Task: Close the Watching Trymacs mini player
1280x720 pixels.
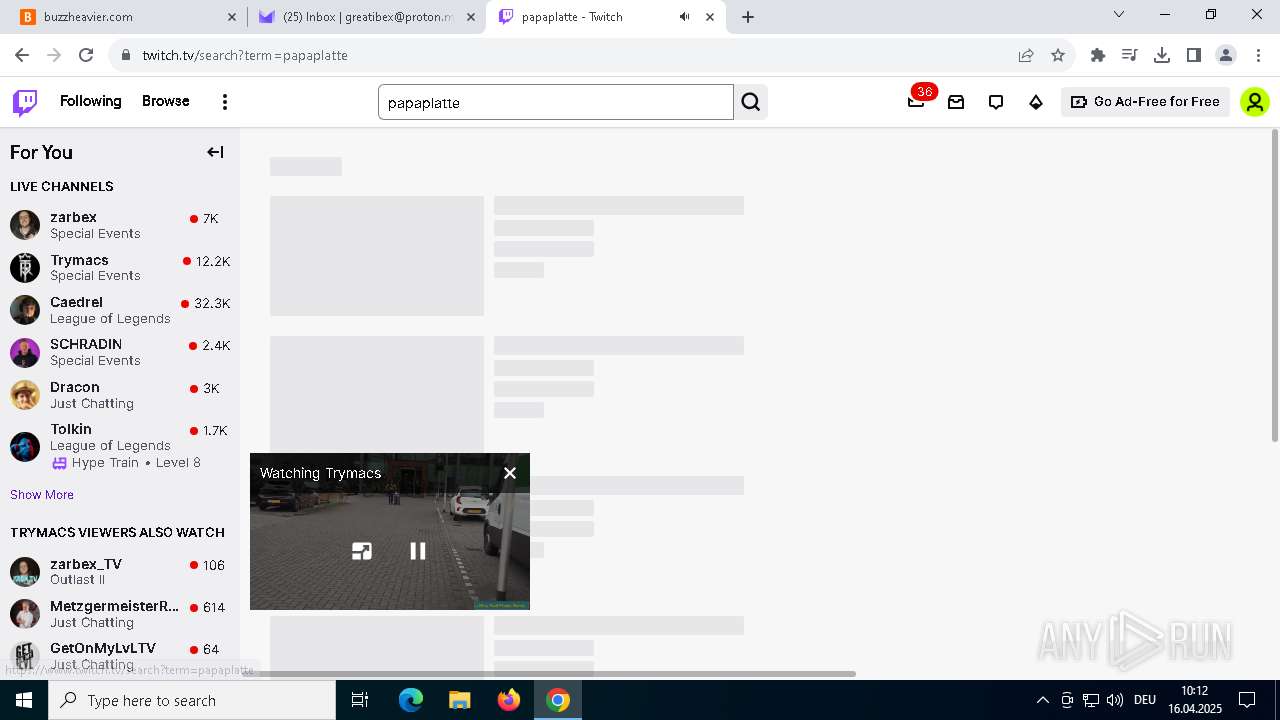Action: pyautogui.click(x=510, y=473)
